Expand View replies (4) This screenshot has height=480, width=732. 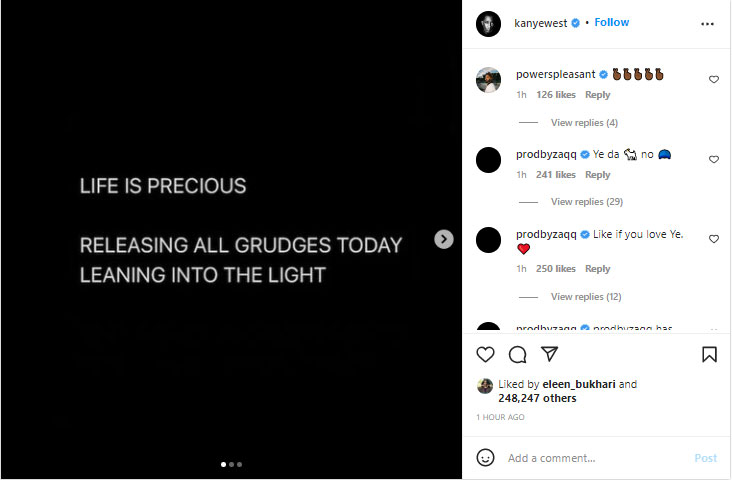(584, 123)
